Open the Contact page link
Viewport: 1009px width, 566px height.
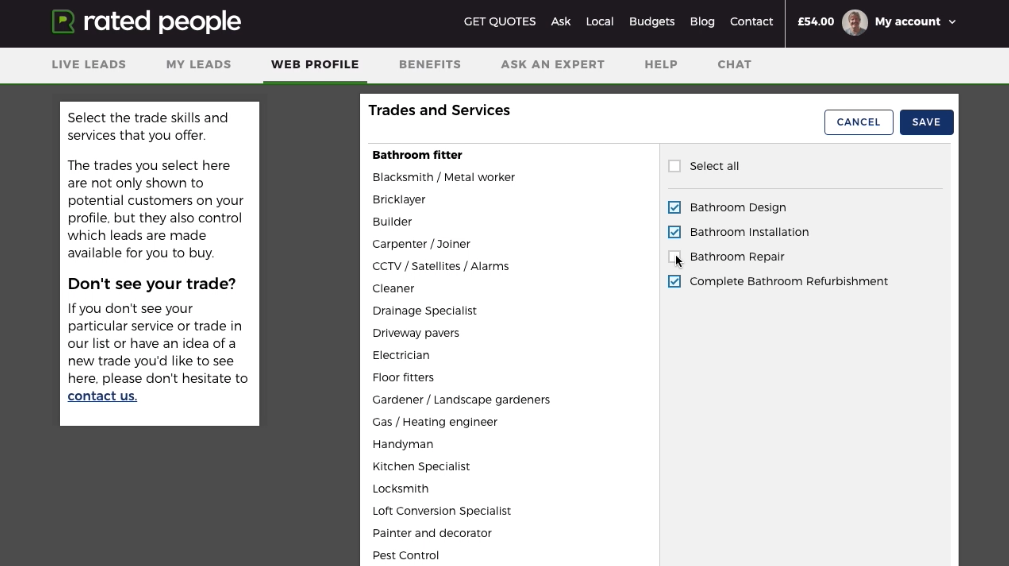(751, 21)
